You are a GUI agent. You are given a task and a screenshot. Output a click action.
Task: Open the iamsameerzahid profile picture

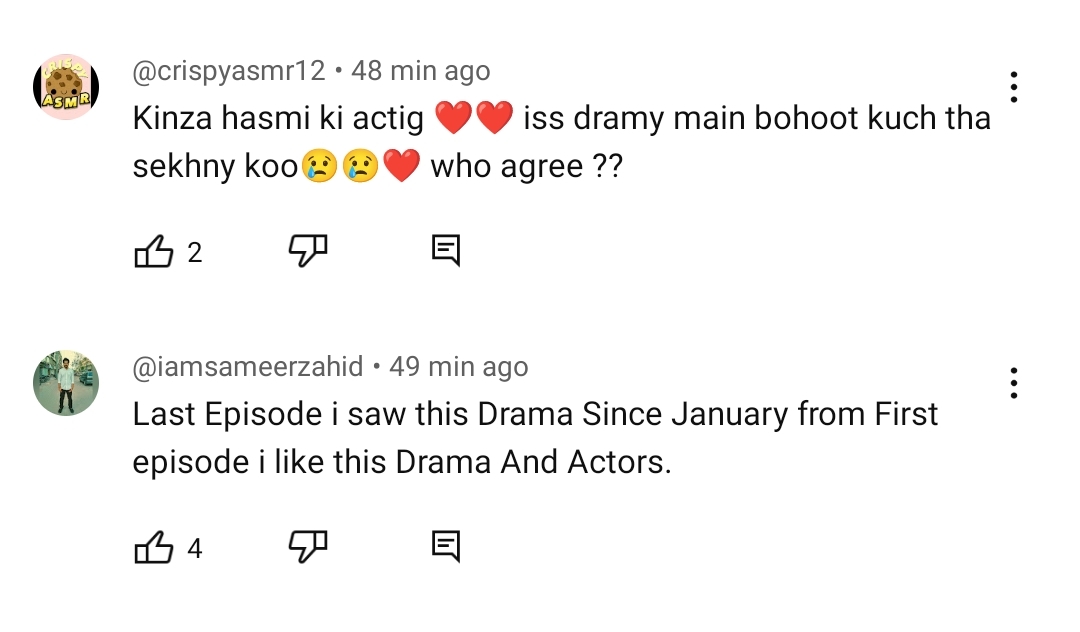pyautogui.click(x=66, y=383)
